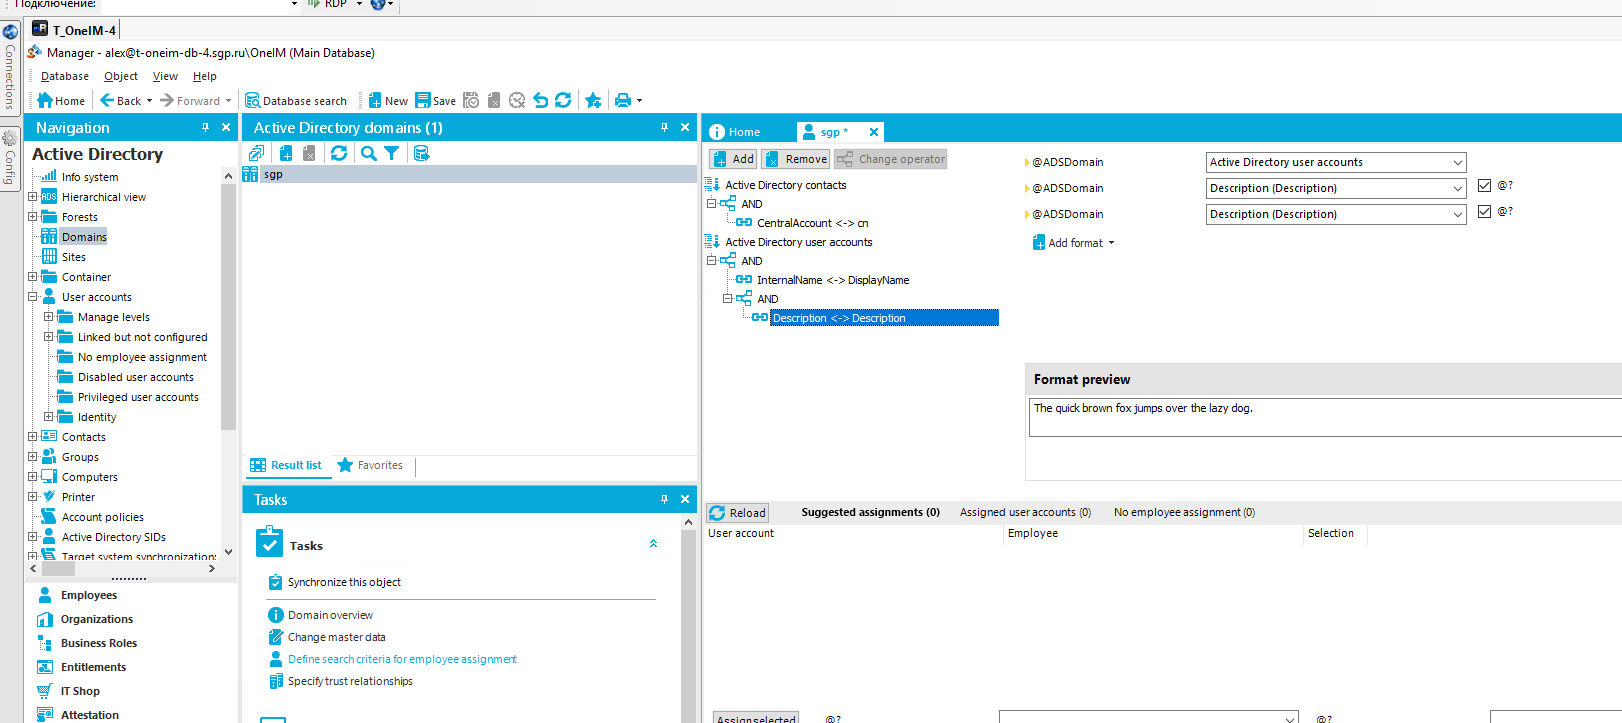The image size is (1622, 723).
Task: Click Synchronize this object task
Action: (x=344, y=582)
